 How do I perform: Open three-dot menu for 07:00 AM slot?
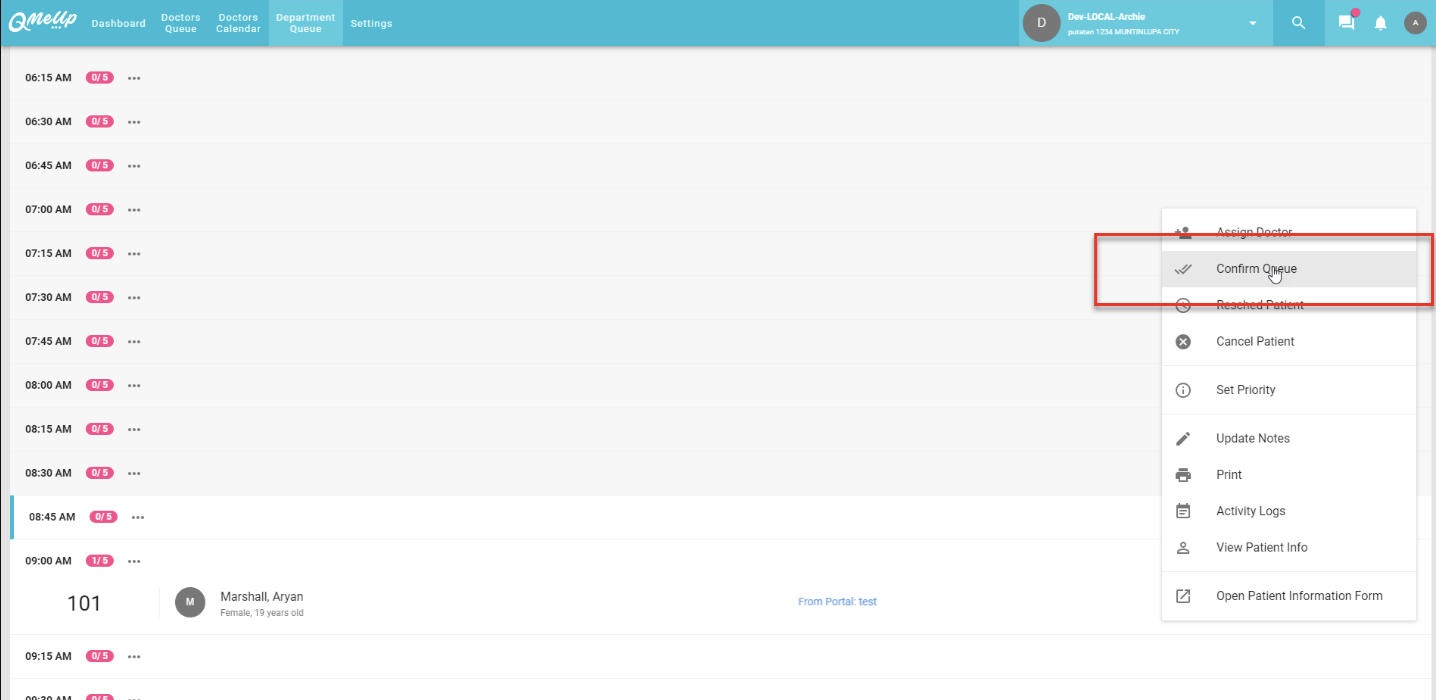pos(134,210)
